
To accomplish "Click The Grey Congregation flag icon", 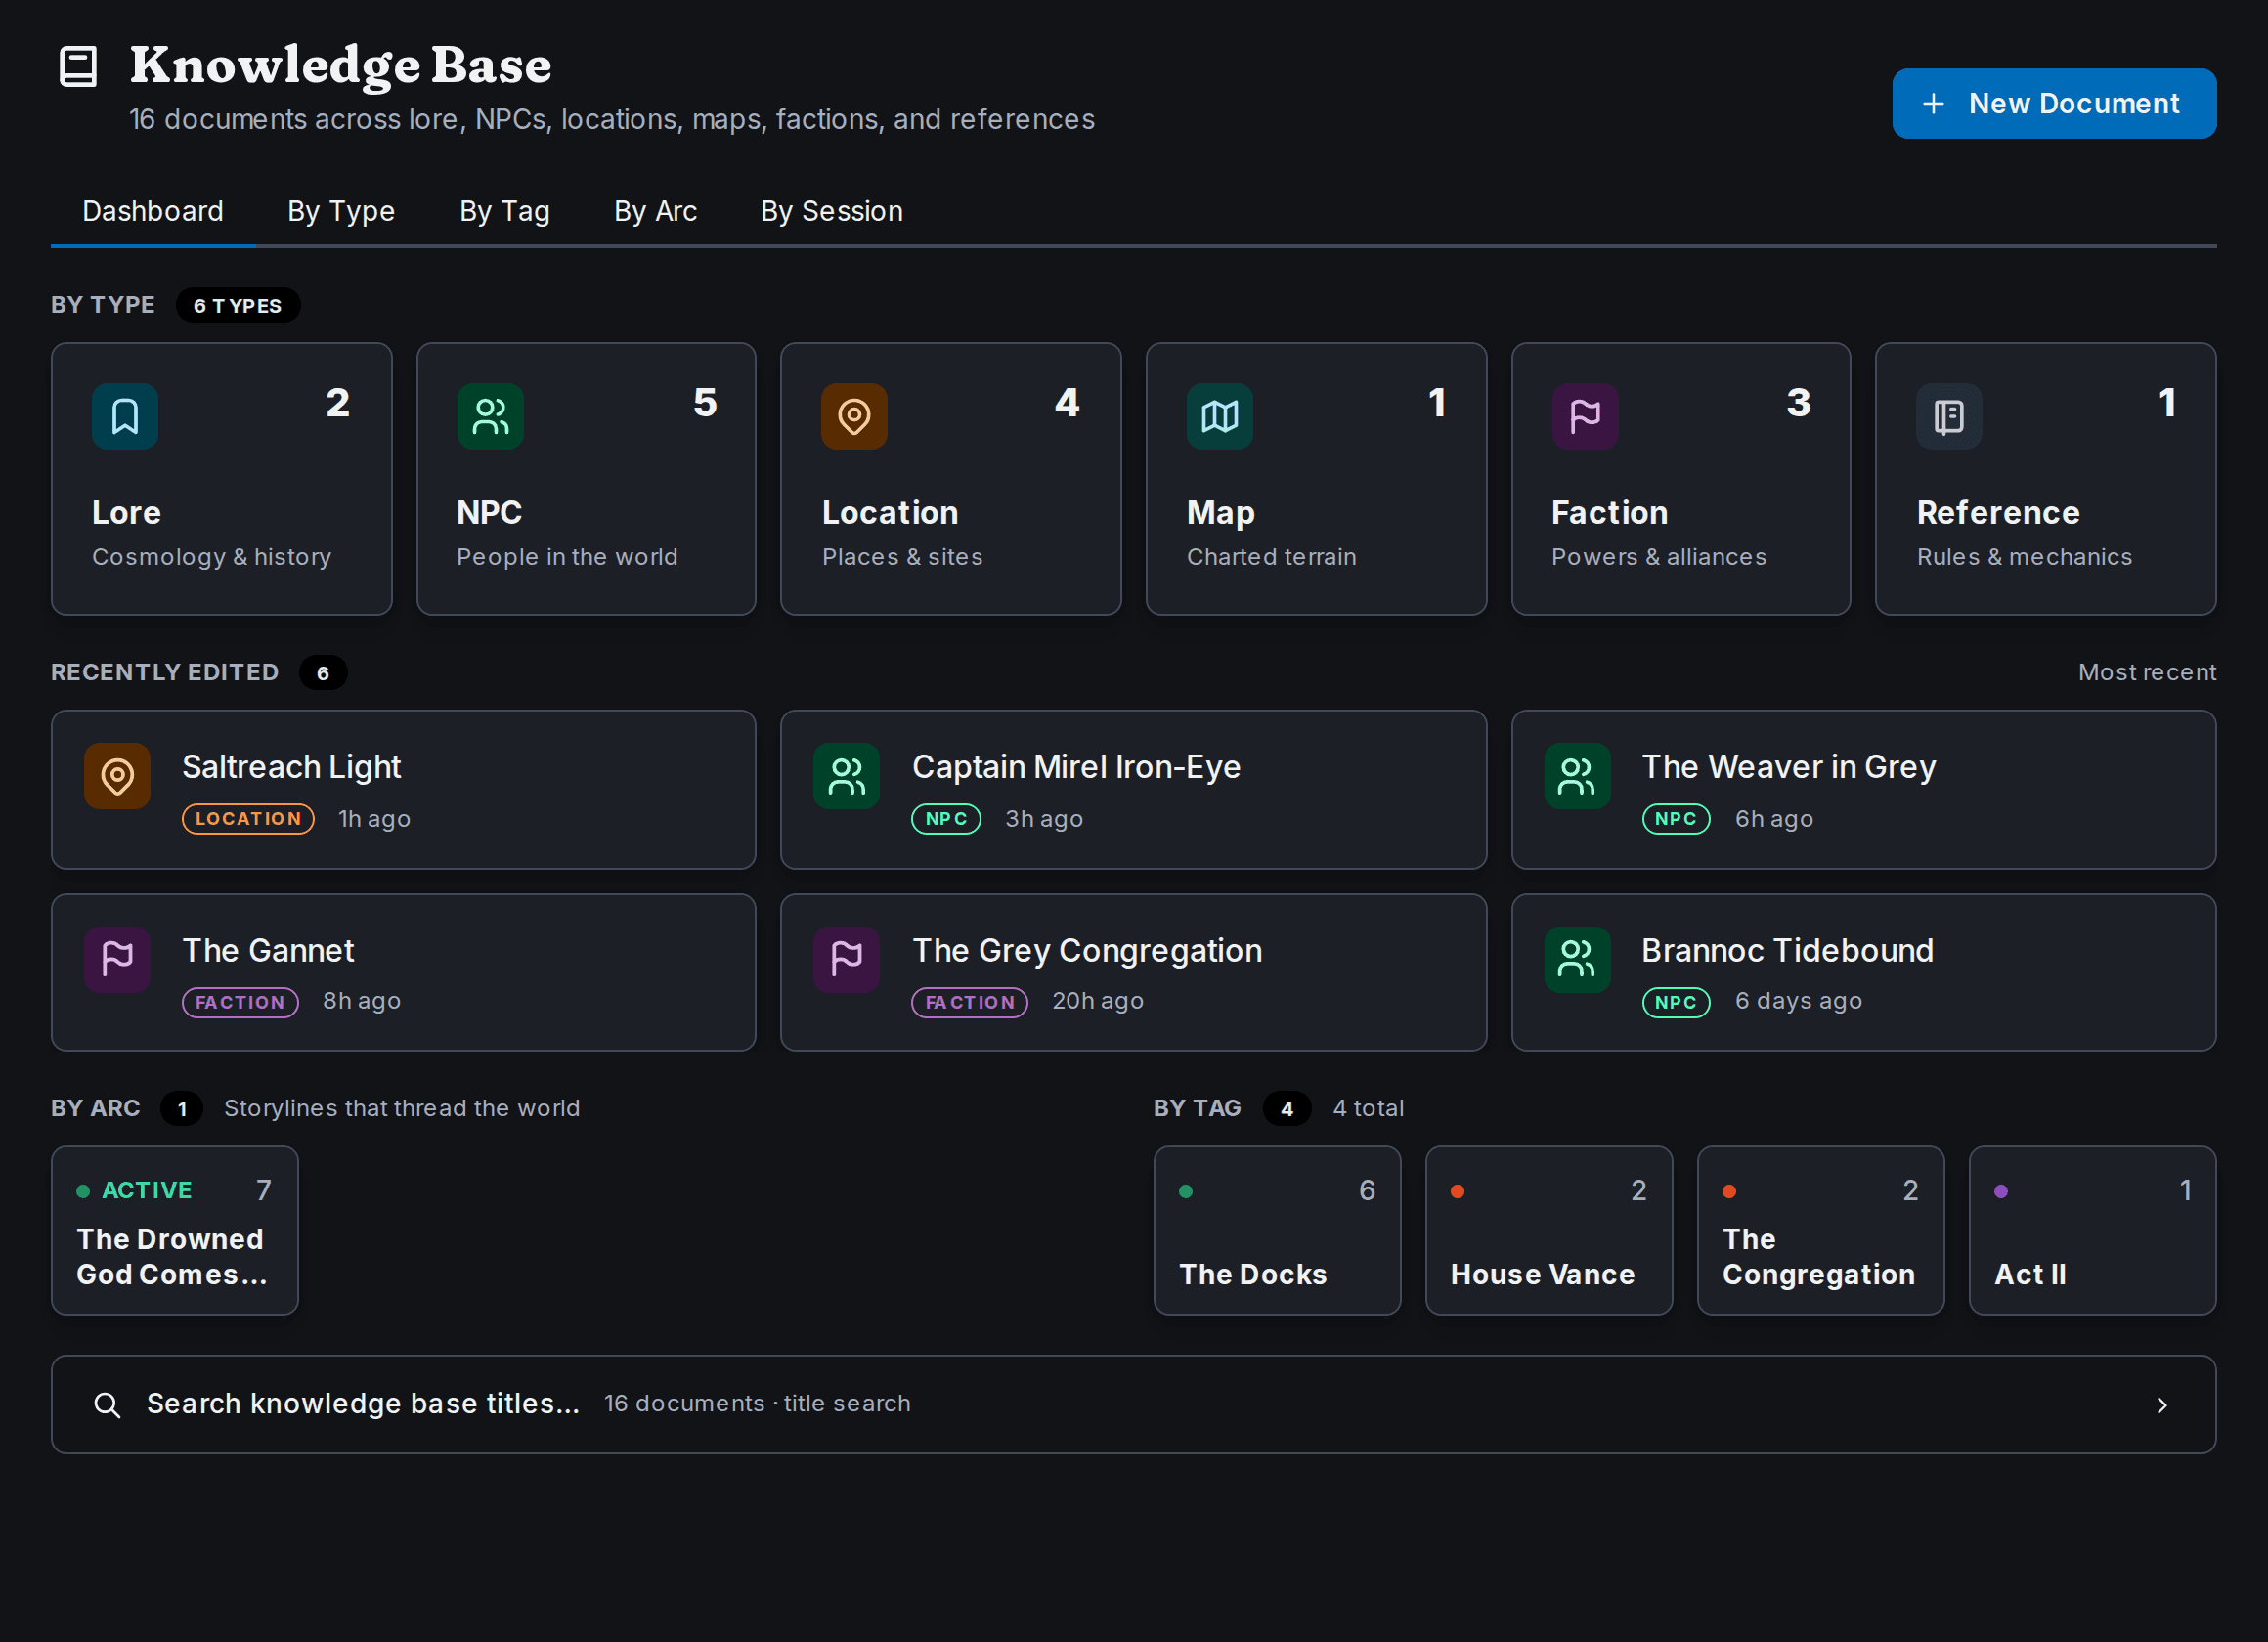I will point(846,959).
